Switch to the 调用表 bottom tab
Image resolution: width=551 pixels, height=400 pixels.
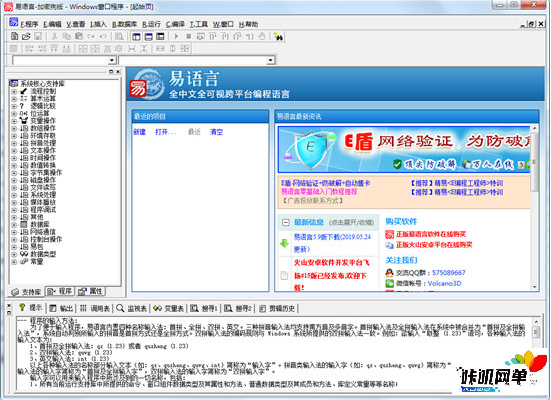pos(95,308)
